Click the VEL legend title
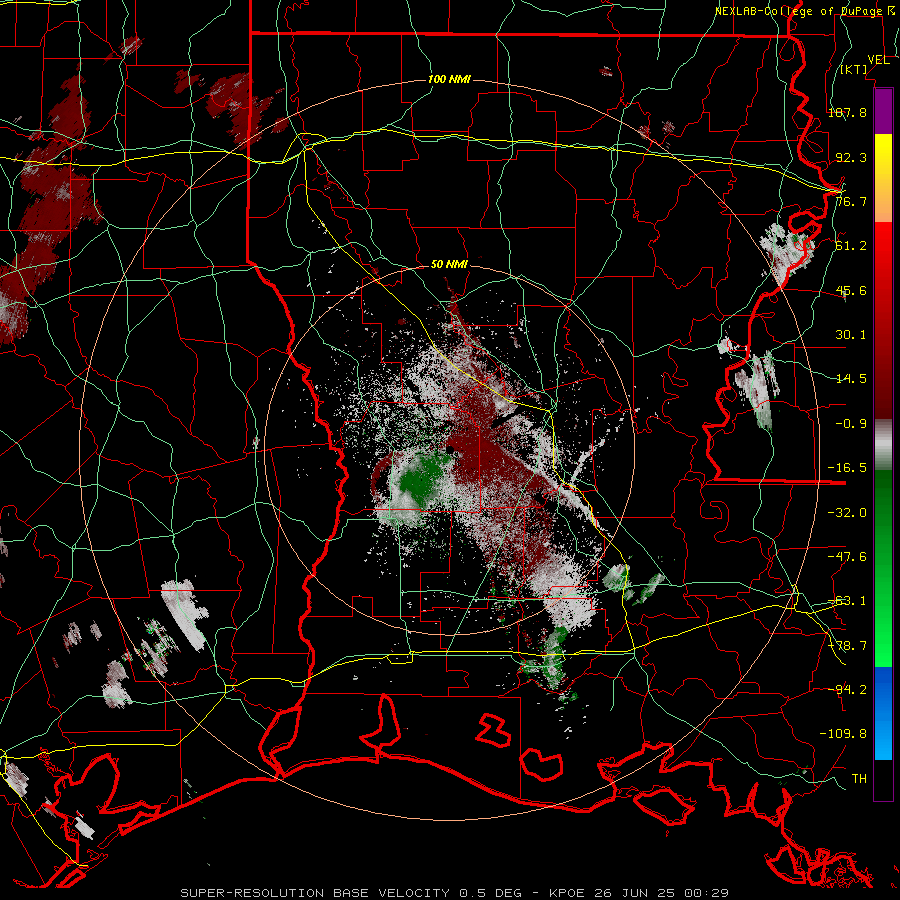This screenshot has width=900, height=900. coord(878,60)
